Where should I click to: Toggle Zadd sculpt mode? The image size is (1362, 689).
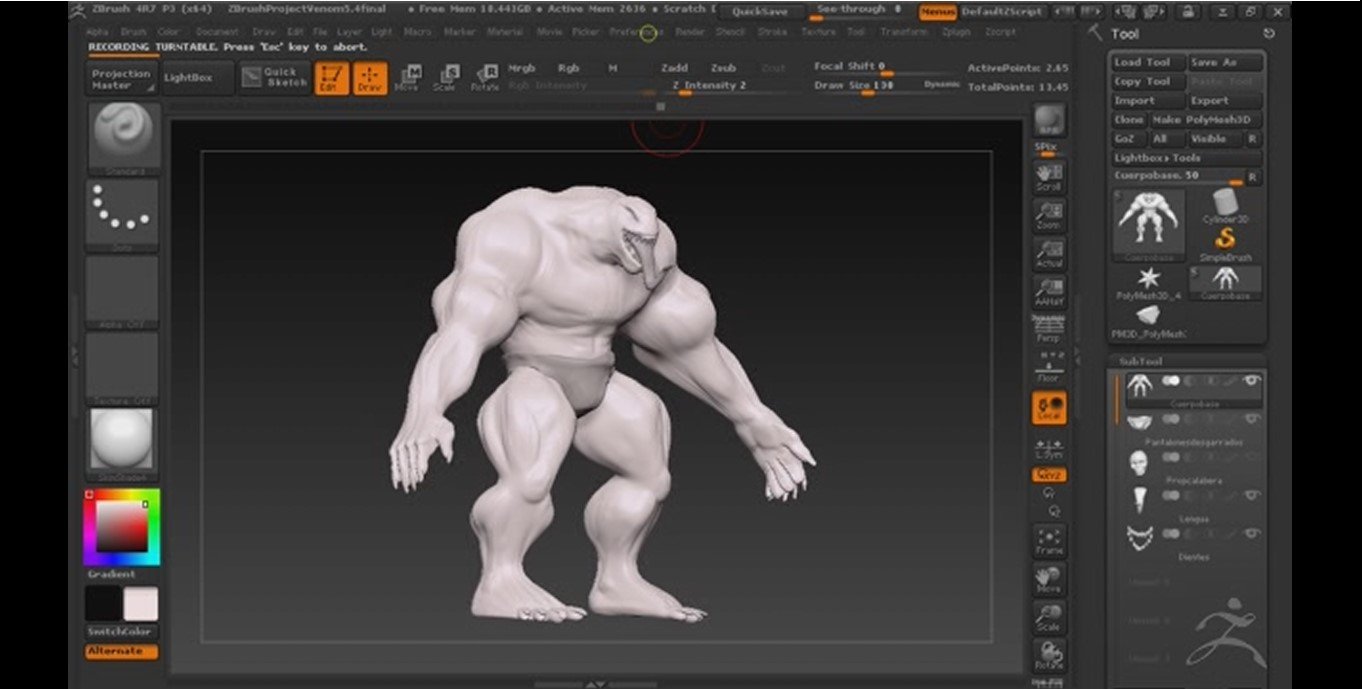675,69
